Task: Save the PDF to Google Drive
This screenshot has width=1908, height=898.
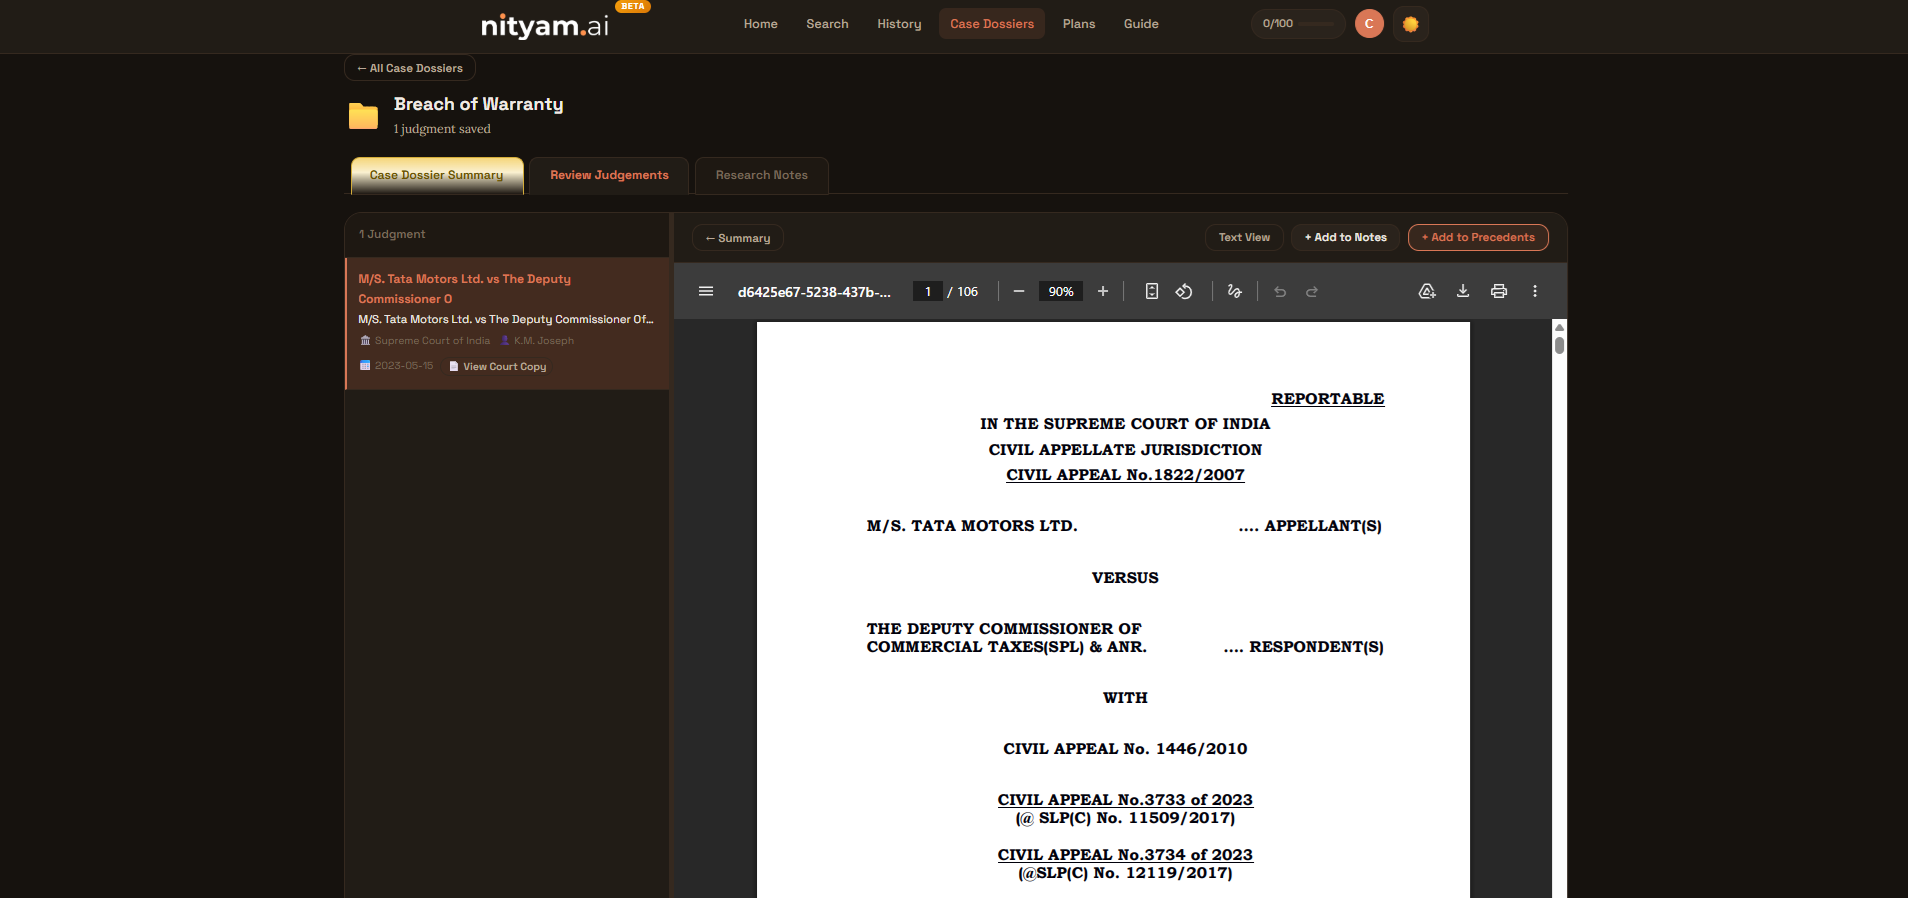Action: tap(1427, 291)
